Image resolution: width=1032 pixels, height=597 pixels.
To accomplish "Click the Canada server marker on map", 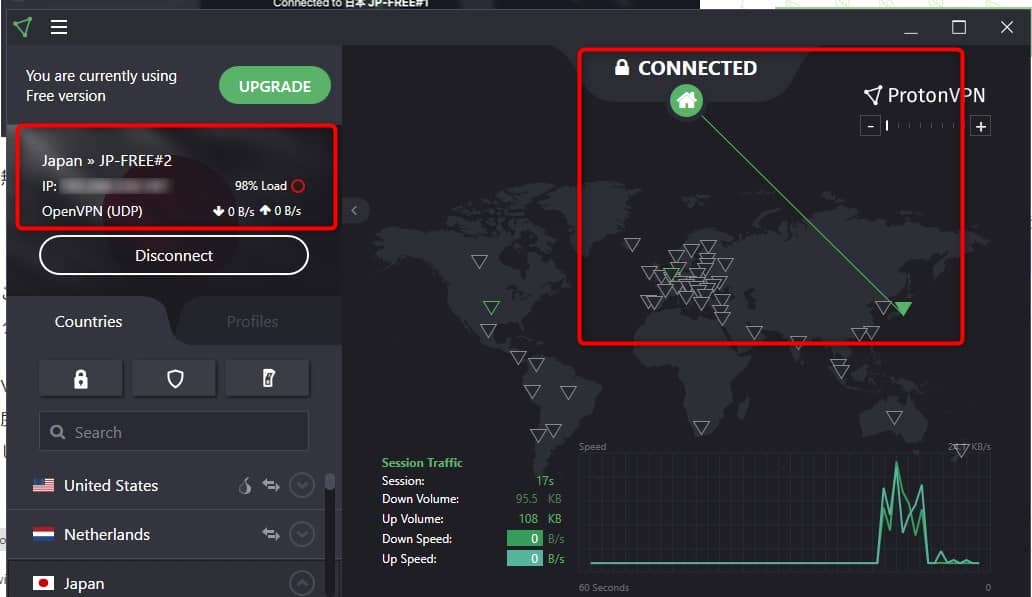I will 479,262.
